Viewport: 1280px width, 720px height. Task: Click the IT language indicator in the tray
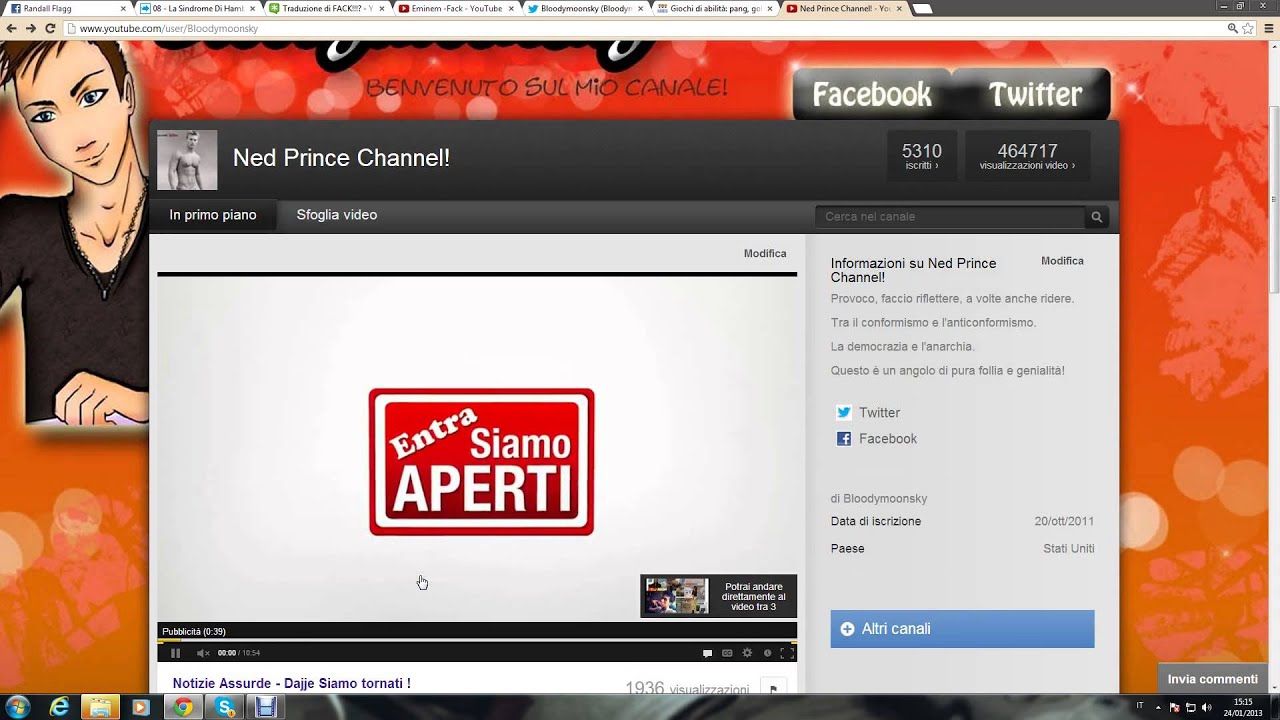1140,706
